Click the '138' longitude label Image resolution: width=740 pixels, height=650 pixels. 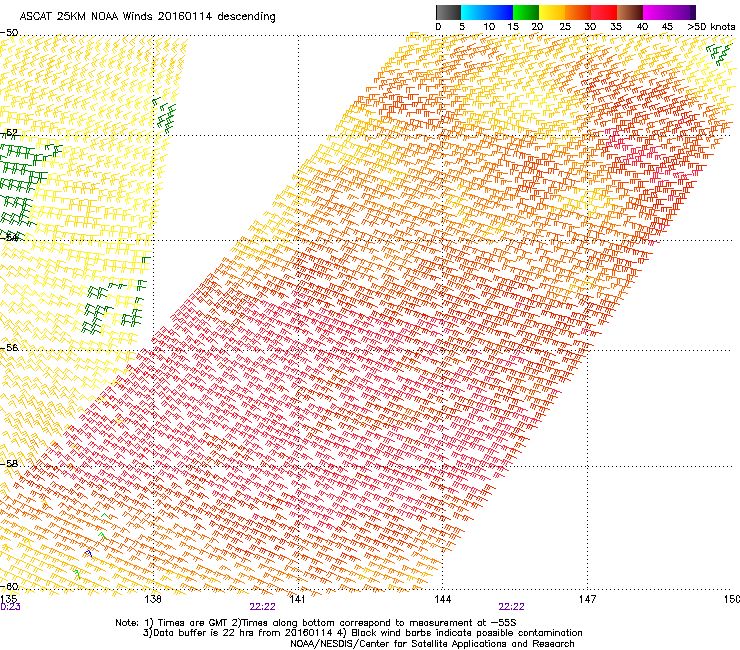click(x=153, y=599)
